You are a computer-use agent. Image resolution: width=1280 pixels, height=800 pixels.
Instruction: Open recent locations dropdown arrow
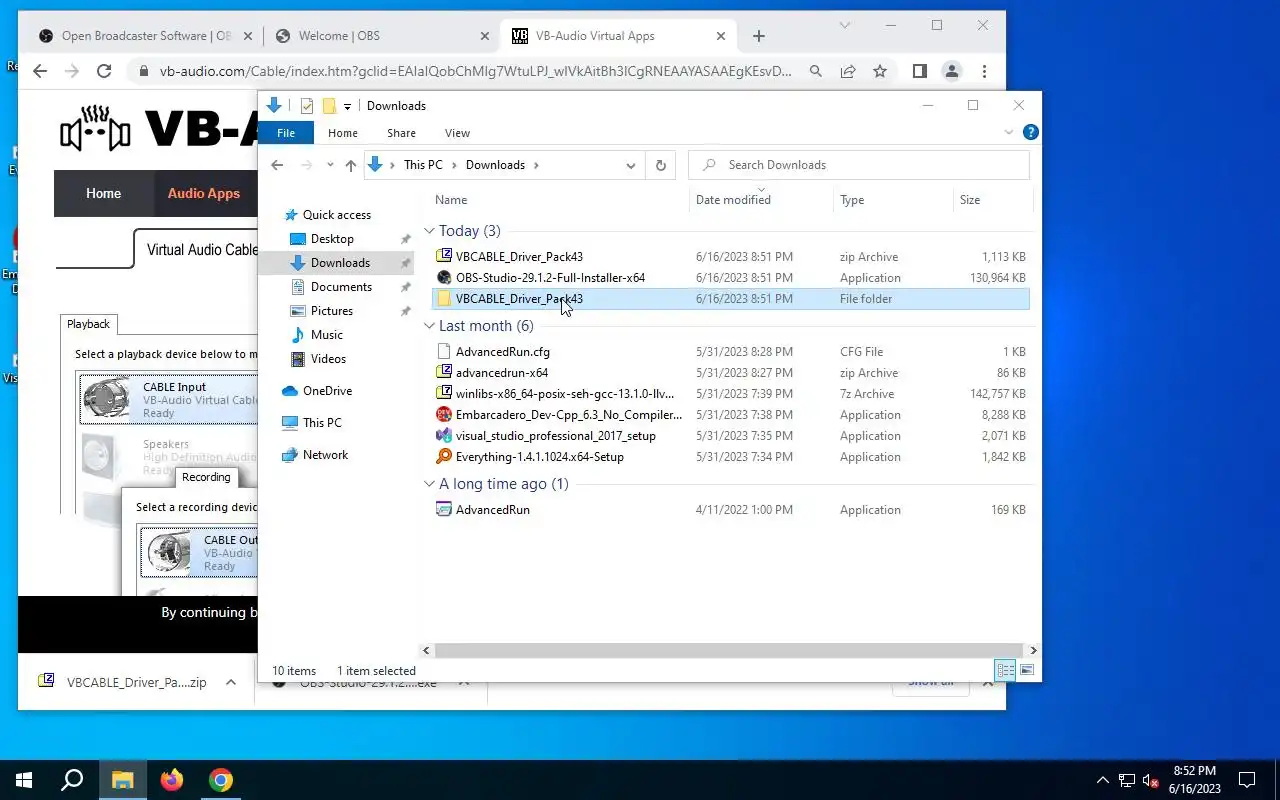330,165
